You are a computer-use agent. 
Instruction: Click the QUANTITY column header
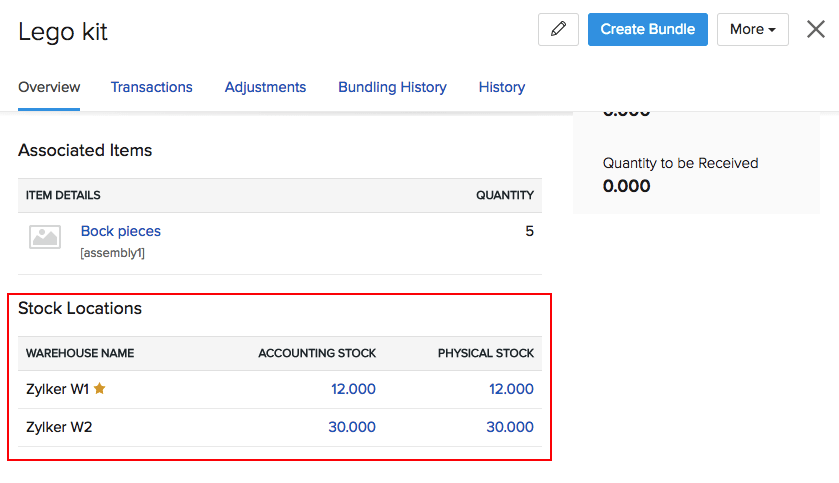(505, 195)
